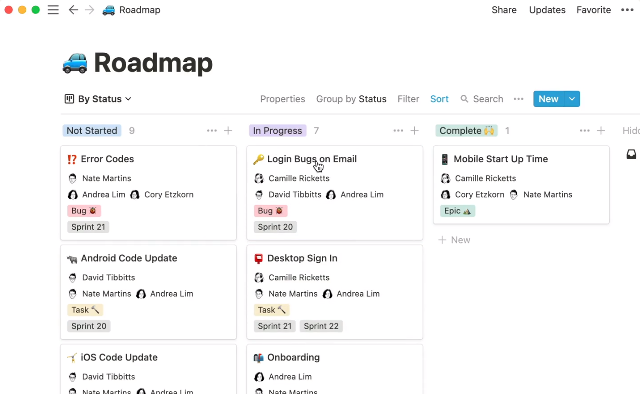
Task: Open the Properties menu
Action: pos(282,99)
